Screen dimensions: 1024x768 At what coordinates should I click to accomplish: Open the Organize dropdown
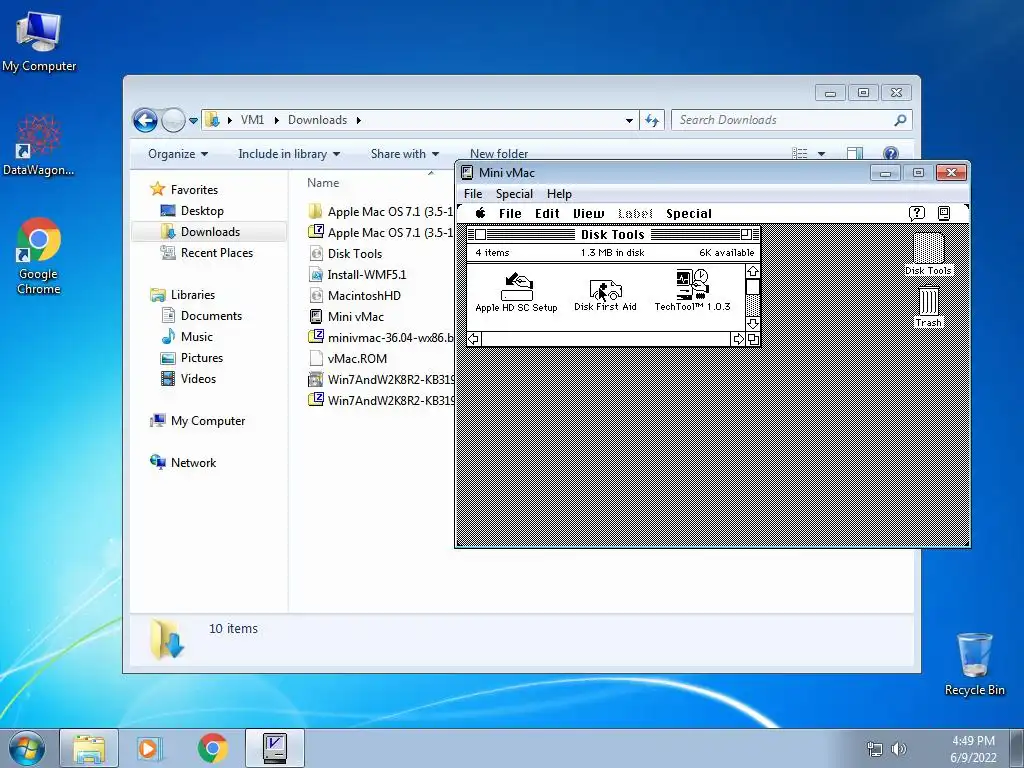[178, 154]
